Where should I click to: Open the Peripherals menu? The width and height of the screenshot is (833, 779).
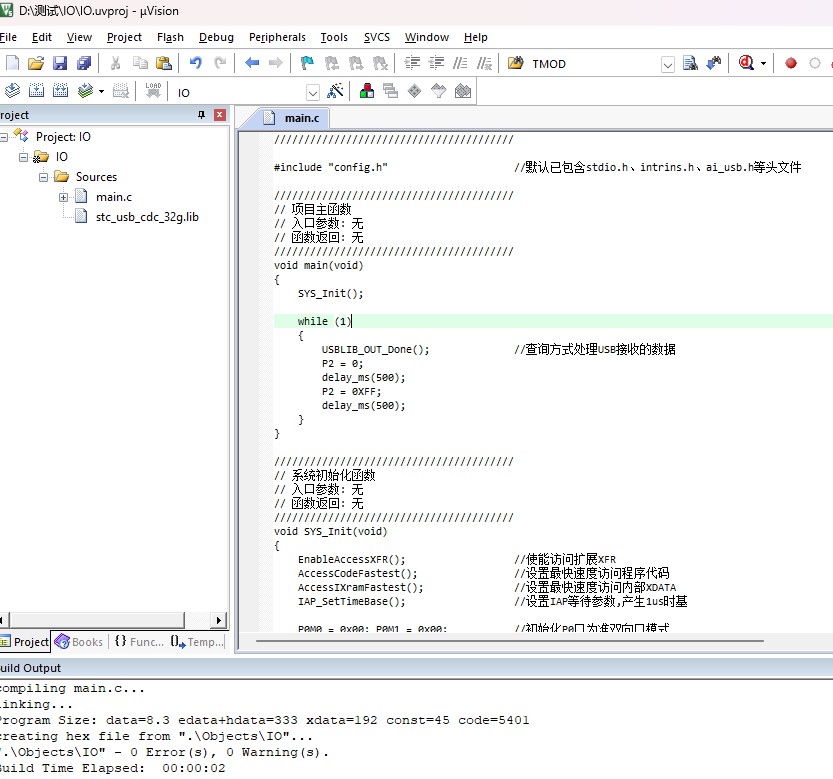(x=277, y=37)
